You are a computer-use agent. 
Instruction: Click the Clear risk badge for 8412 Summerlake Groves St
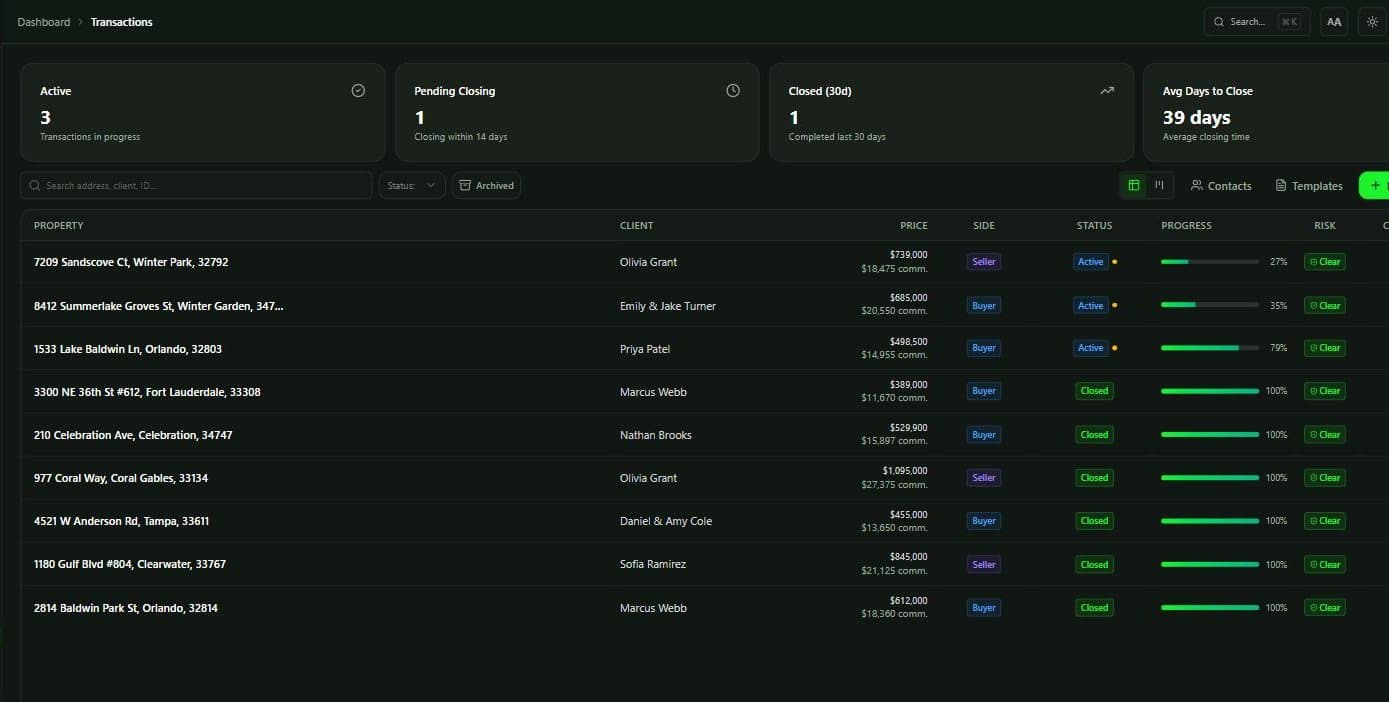pos(1325,306)
